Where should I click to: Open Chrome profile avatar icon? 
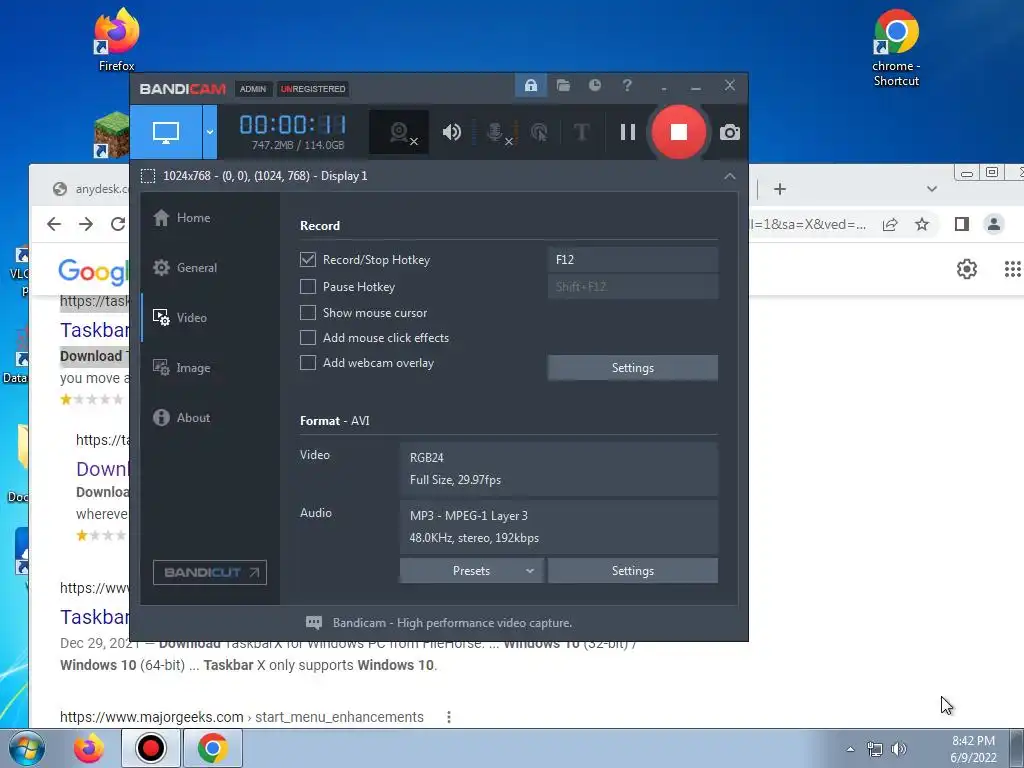994,225
